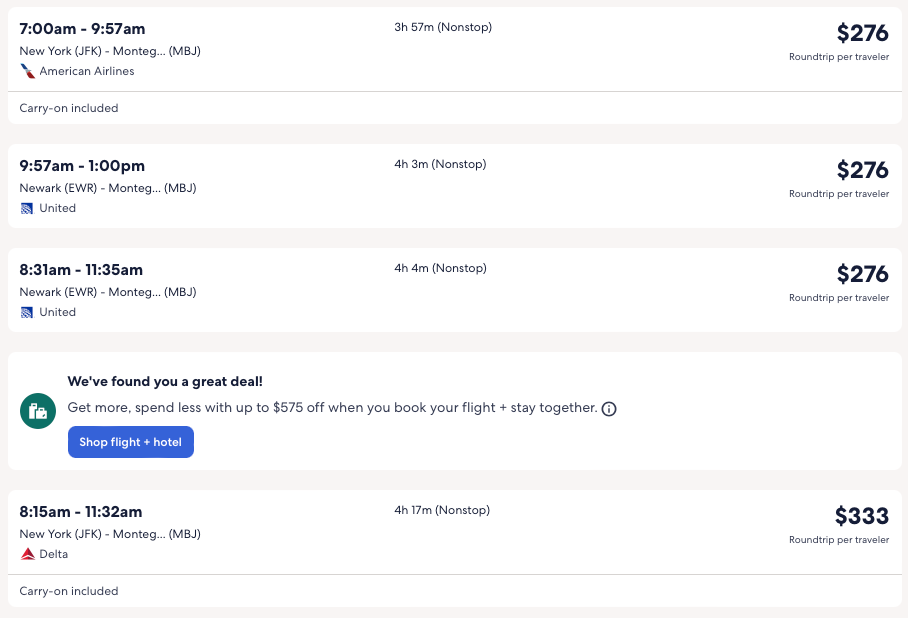Click the green flight + hotel package icon
The height and width of the screenshot is (618, 908).
(38, 411)
